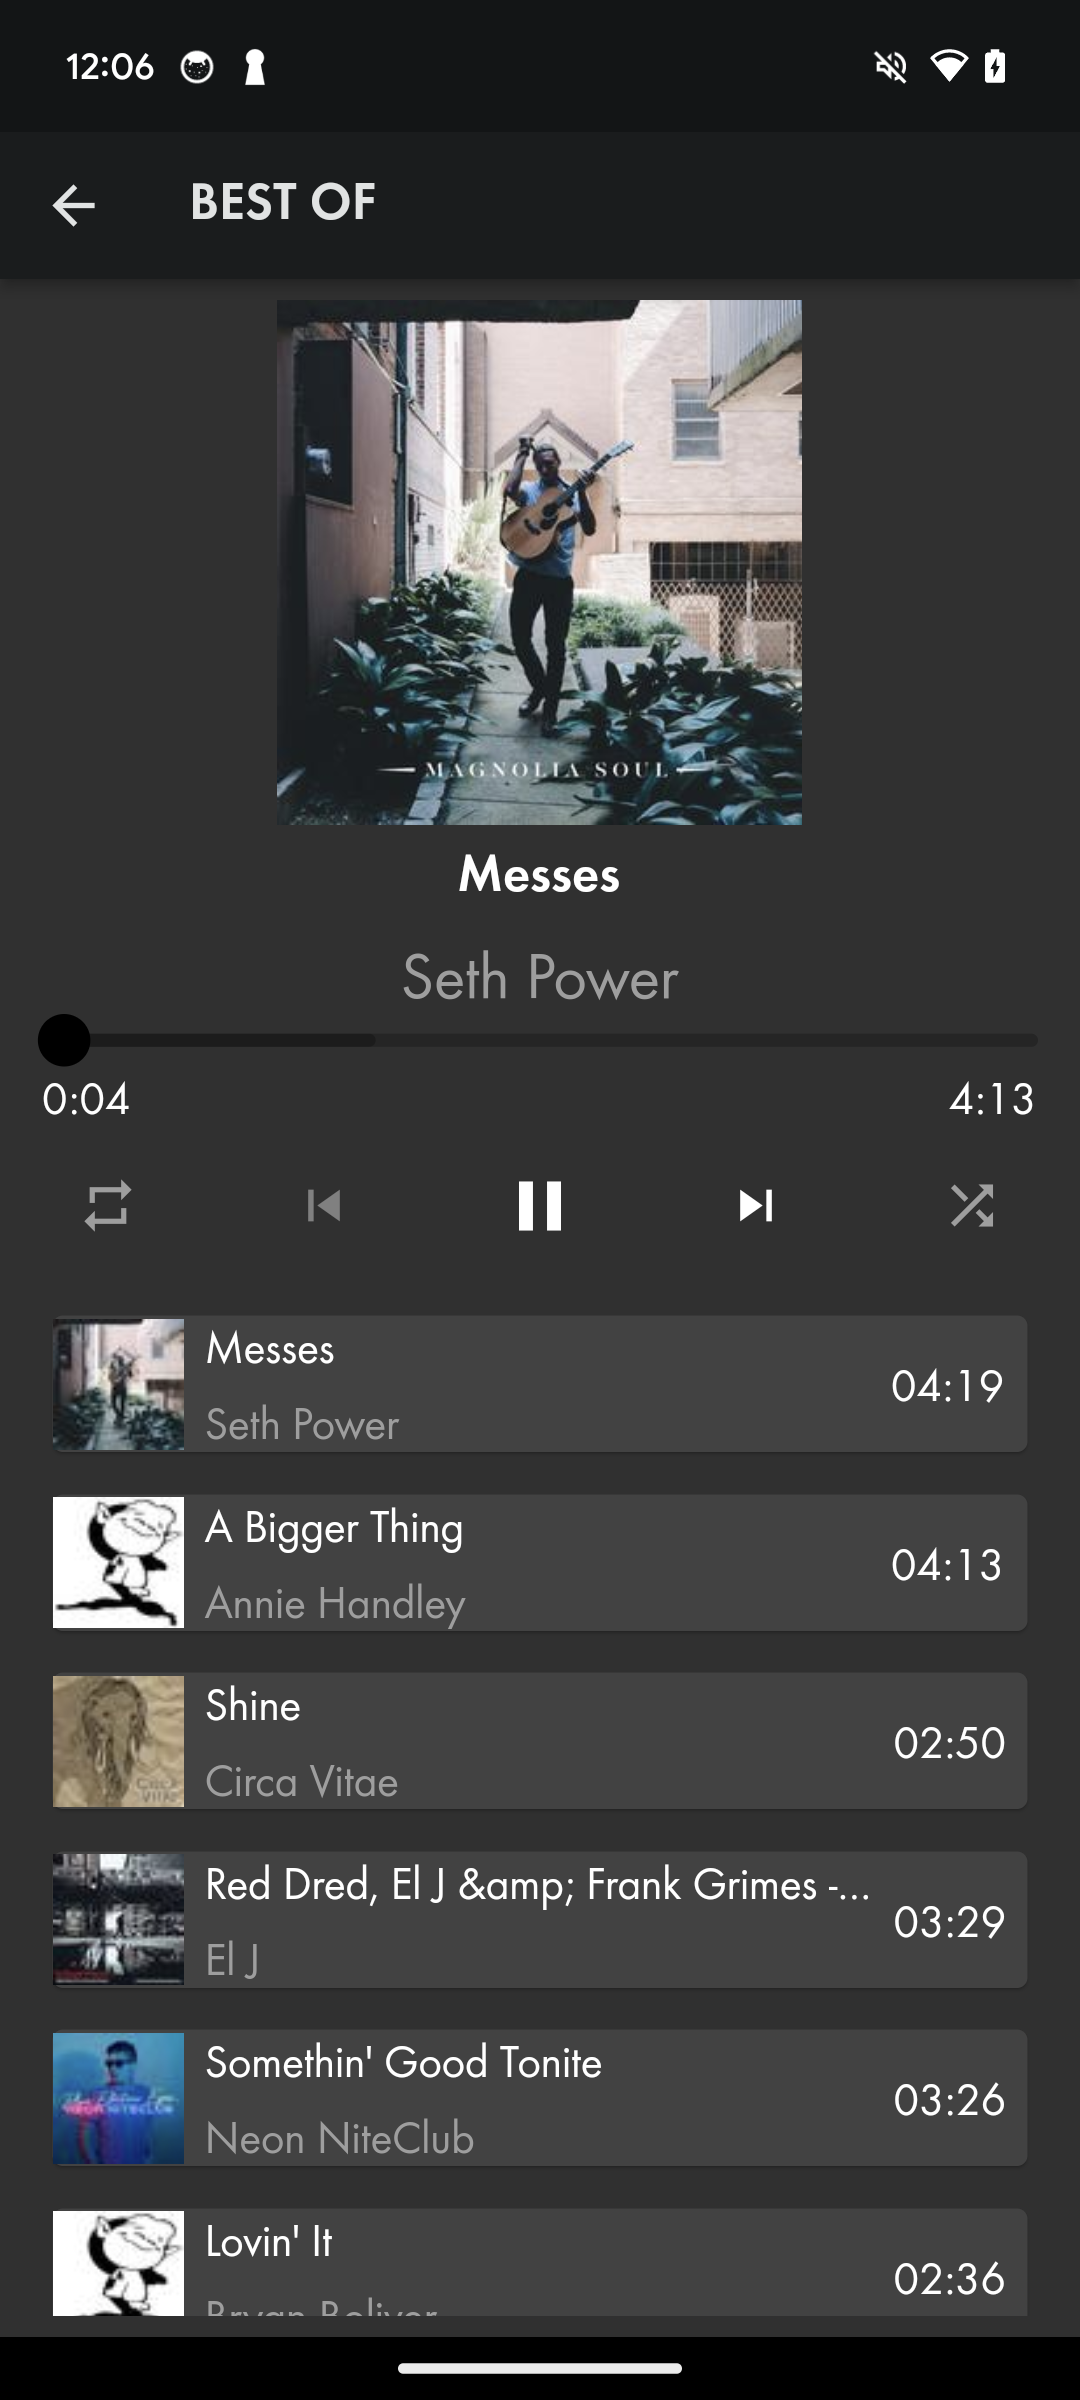
Task: Select A Bigger Thing by Annie Handley
Action: (540, 1563)
